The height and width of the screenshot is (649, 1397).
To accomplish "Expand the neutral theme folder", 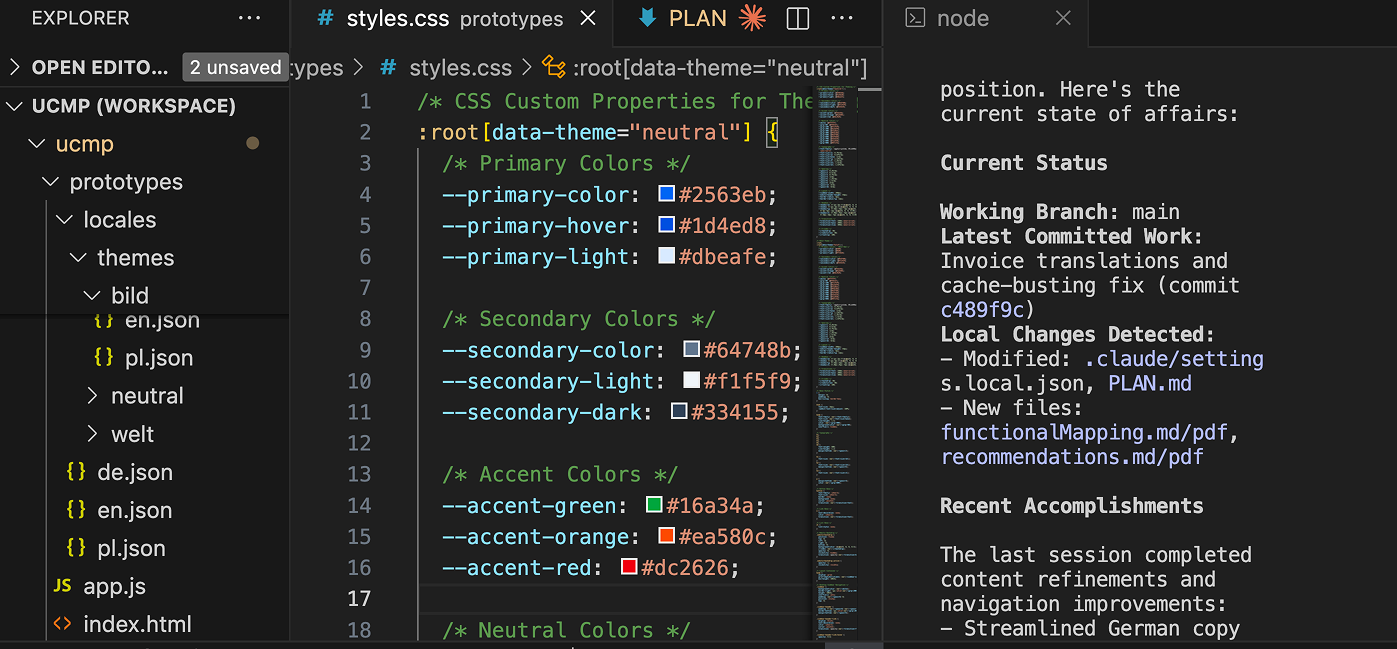I will (x=93, y=396).
